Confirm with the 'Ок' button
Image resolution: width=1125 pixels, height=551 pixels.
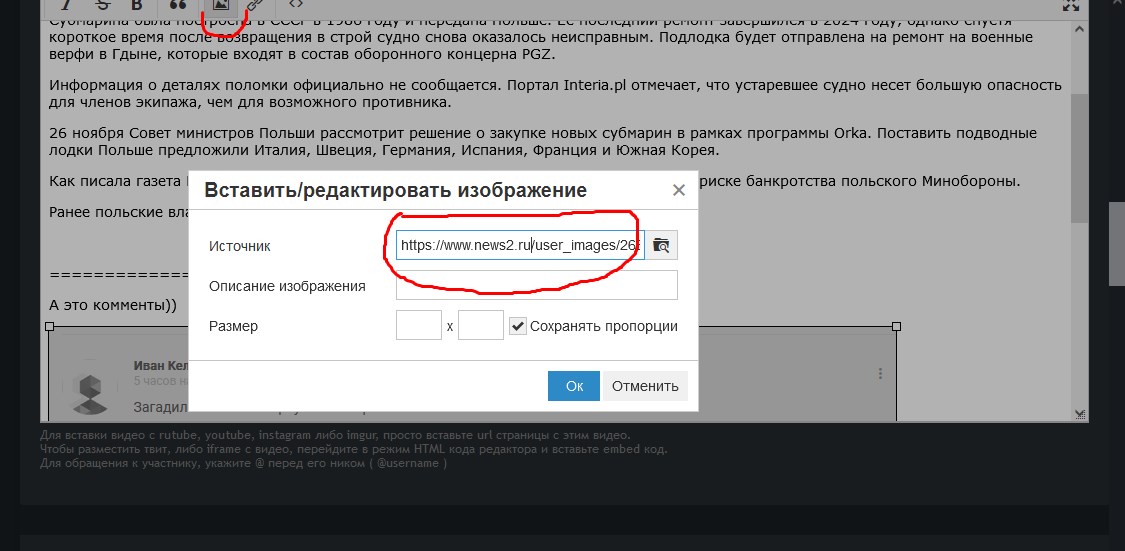[x=573, y=386]
